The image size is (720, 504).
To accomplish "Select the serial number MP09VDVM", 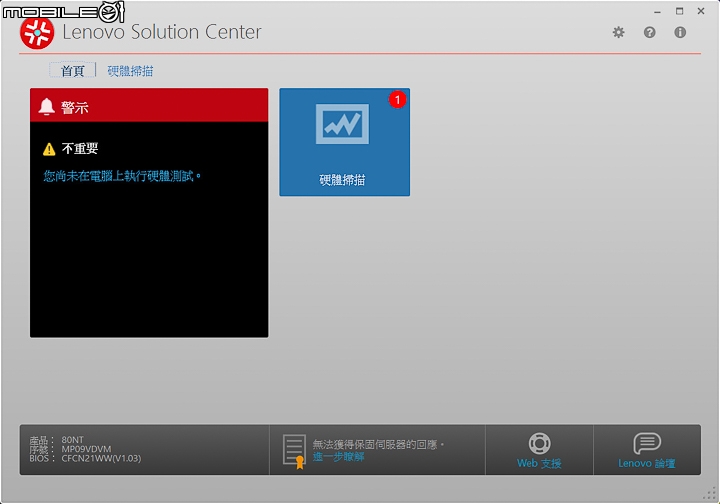I will tap(86, 449).
